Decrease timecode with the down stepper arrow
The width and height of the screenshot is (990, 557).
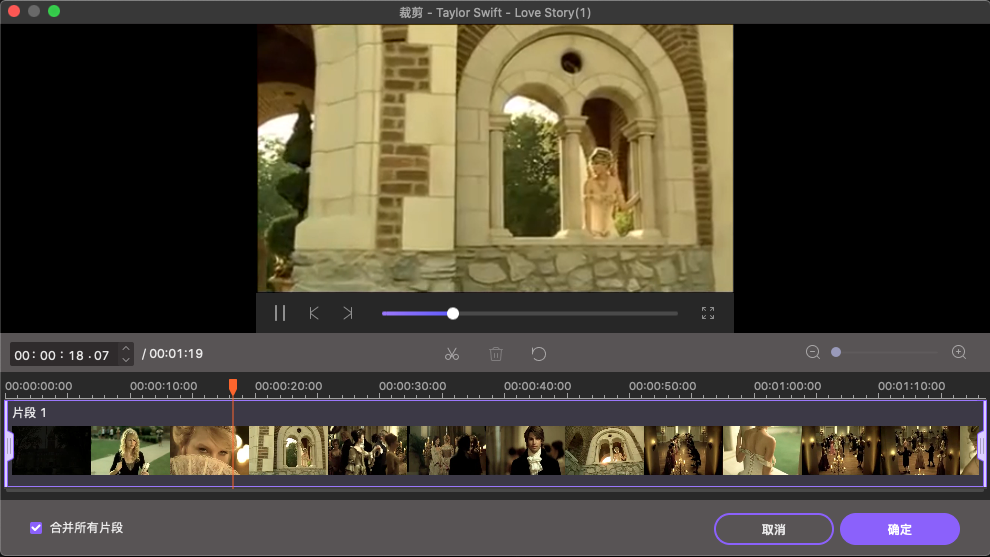point(126,360)
